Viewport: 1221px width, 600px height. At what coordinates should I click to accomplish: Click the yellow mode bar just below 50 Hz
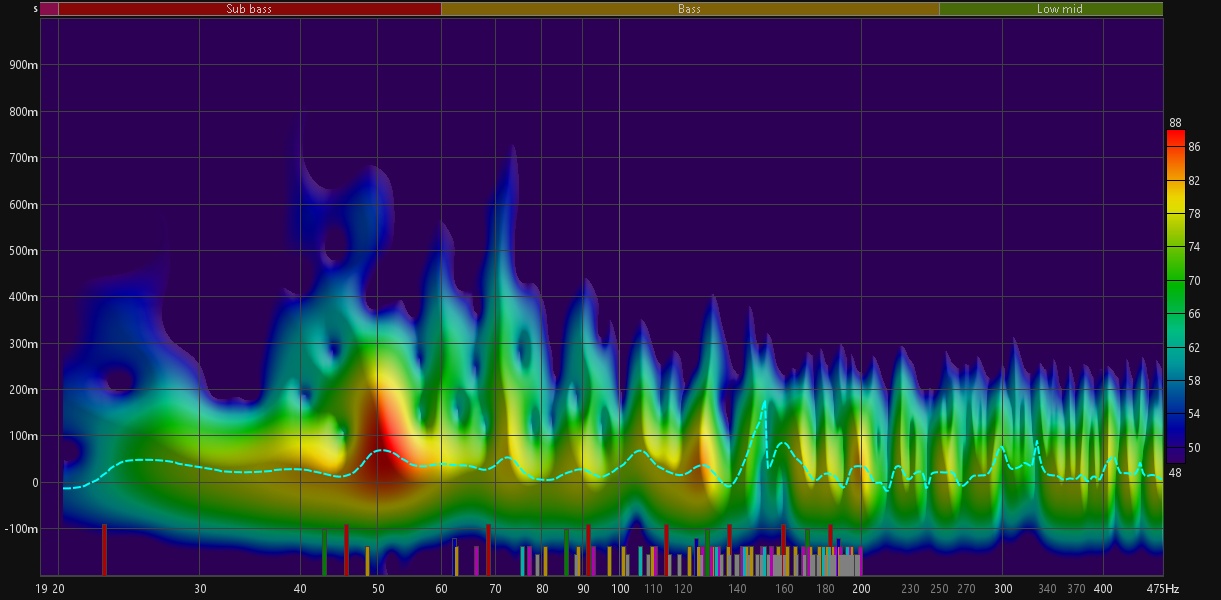[x=367, y=560]
